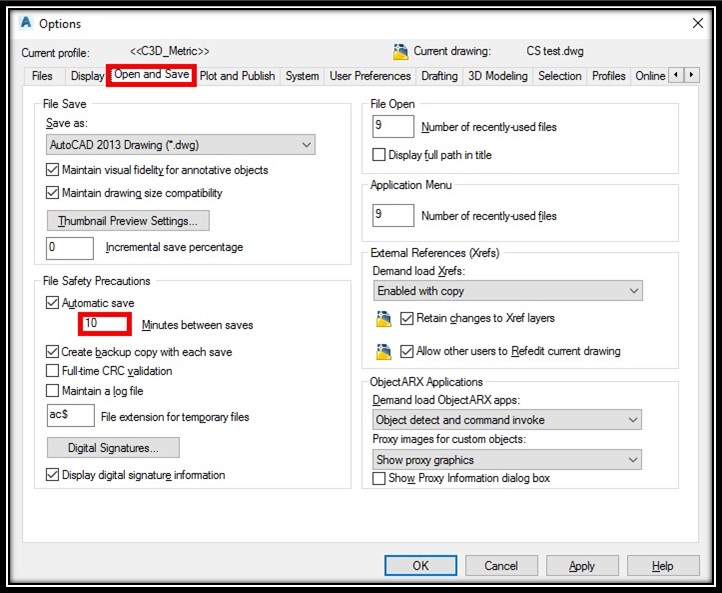
Task: Open Demand load ObjectARX apps dropdown
Action: pyautogui.click(x=507, y=420)
